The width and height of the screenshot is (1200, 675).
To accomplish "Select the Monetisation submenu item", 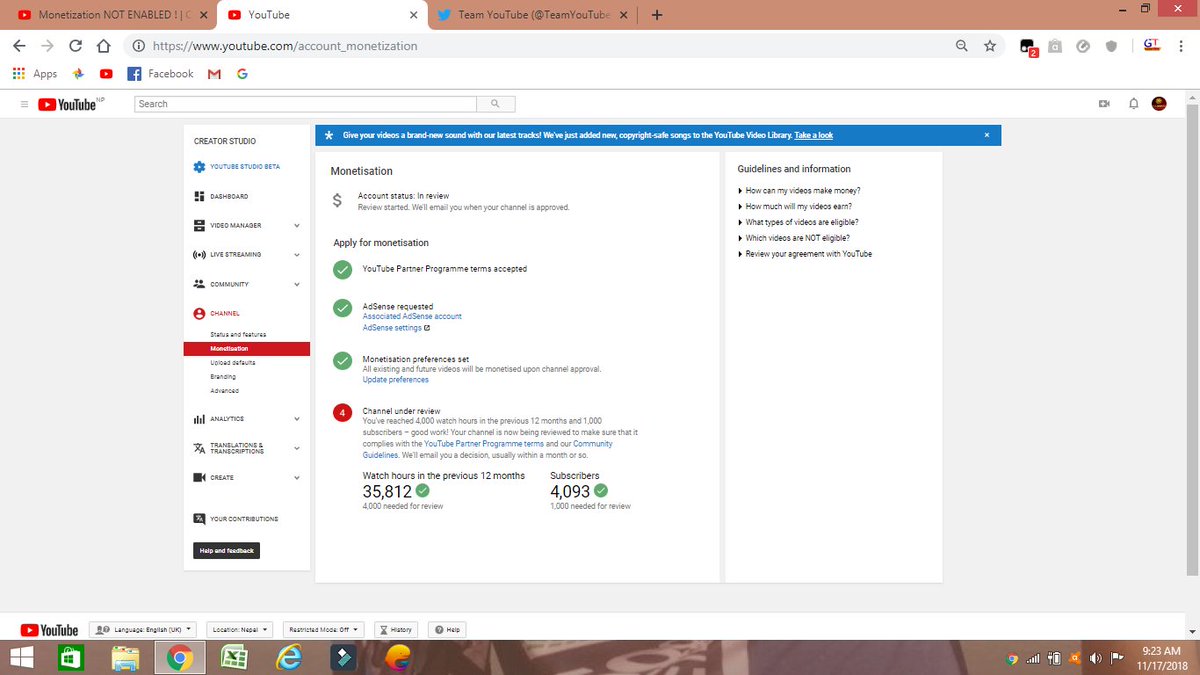I will click(247, 348).
